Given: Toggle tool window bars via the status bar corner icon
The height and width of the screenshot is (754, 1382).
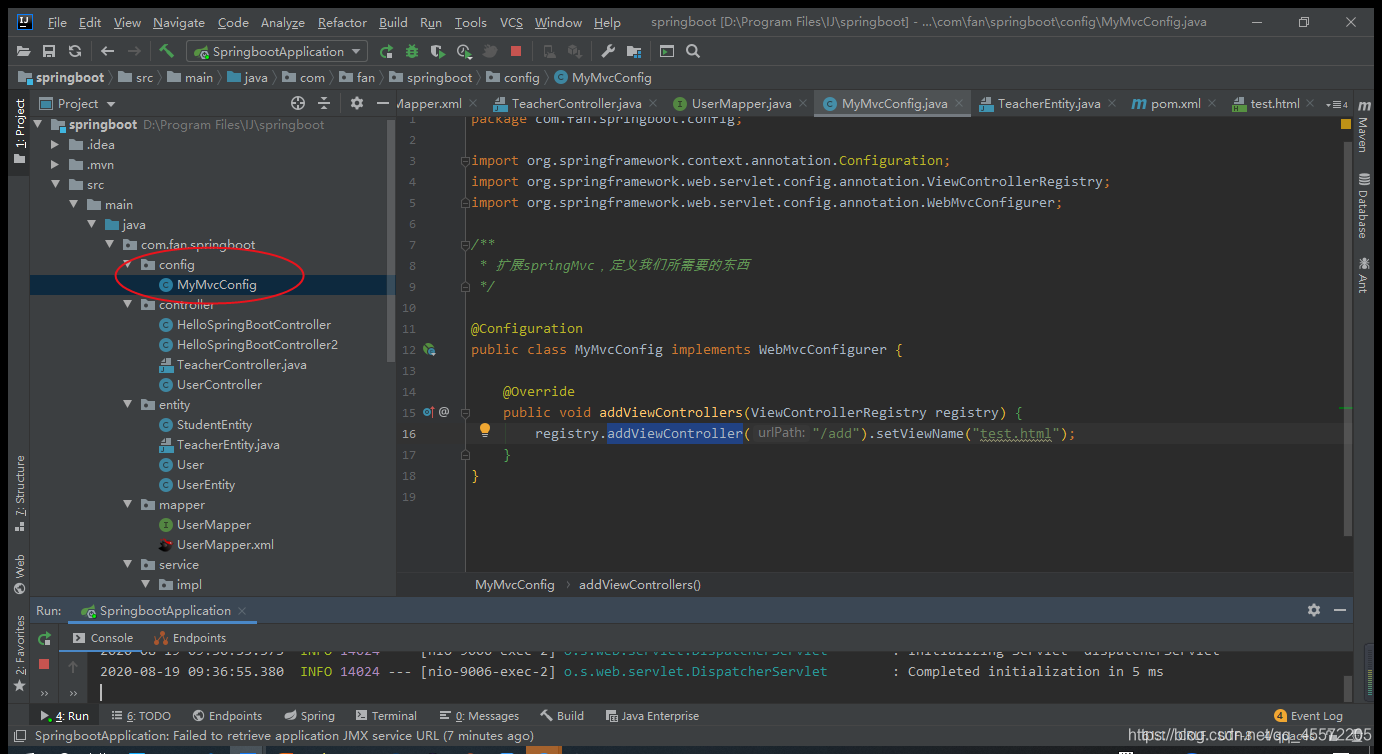Looking at the screenshot, I should (20, 736).
